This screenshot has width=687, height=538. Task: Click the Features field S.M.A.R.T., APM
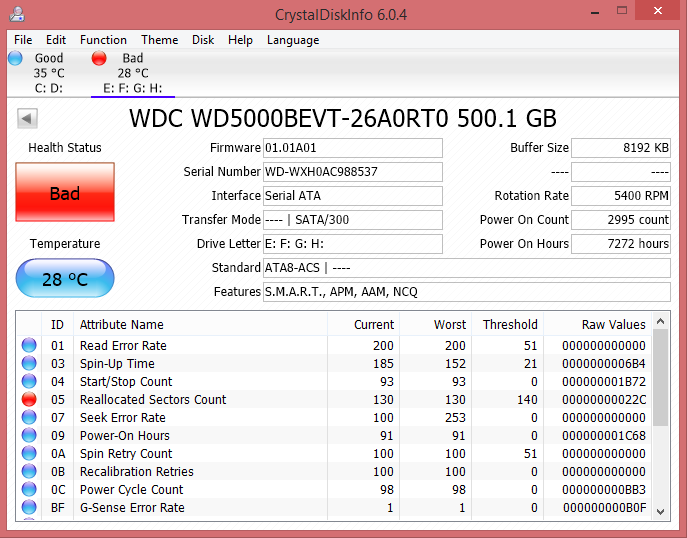(x=467, y=292)
